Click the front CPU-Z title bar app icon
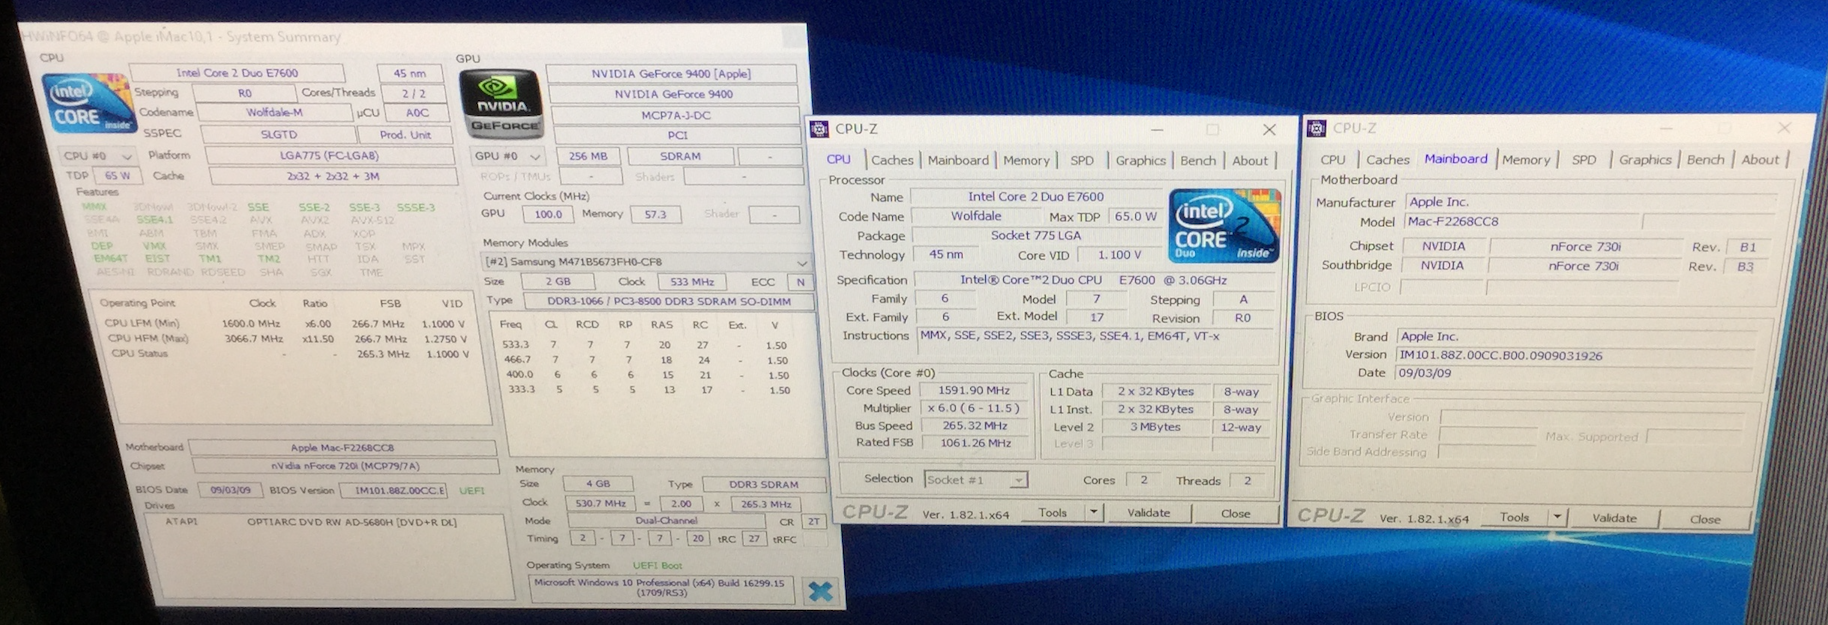The height and width of the screenshot is (625, 1828). [x=819, y=129]
